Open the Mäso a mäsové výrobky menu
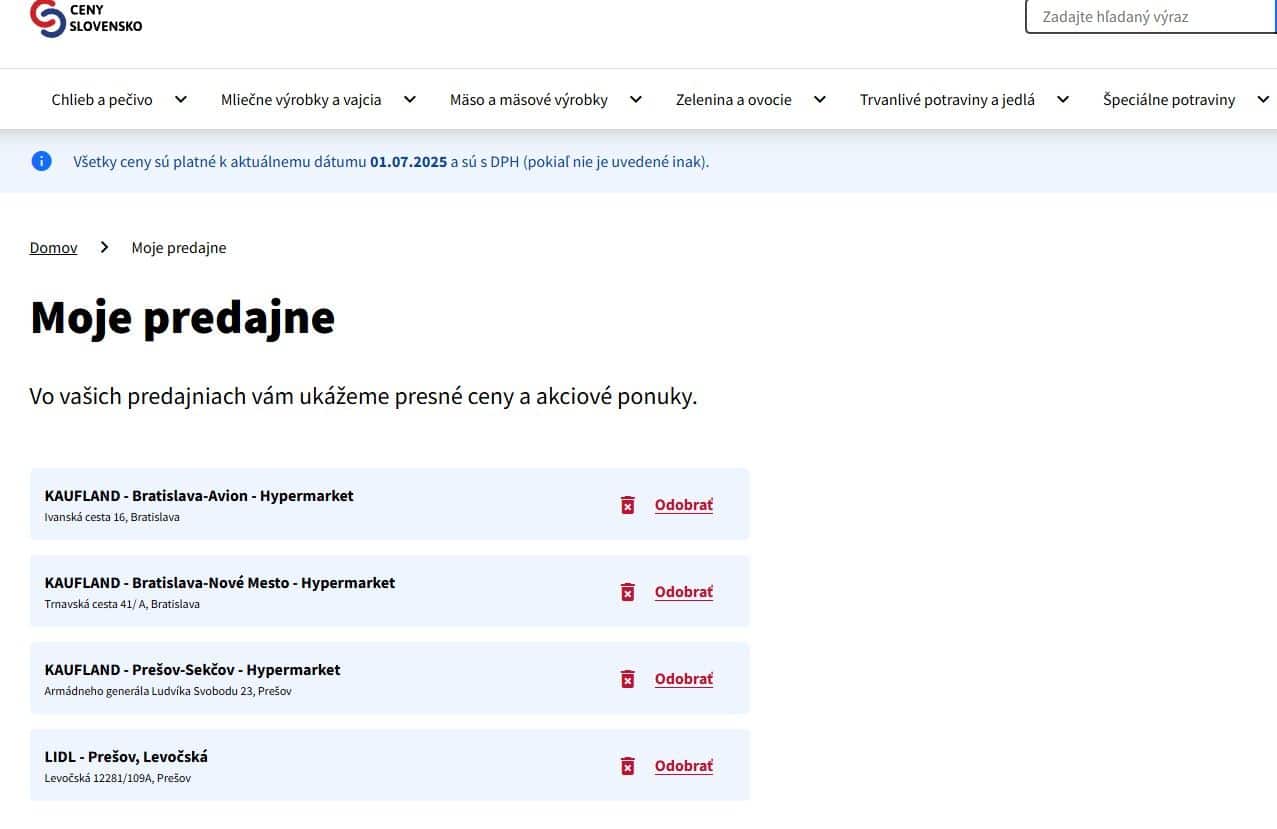Viewport: 1277px width, 829px height. point(529,100)
